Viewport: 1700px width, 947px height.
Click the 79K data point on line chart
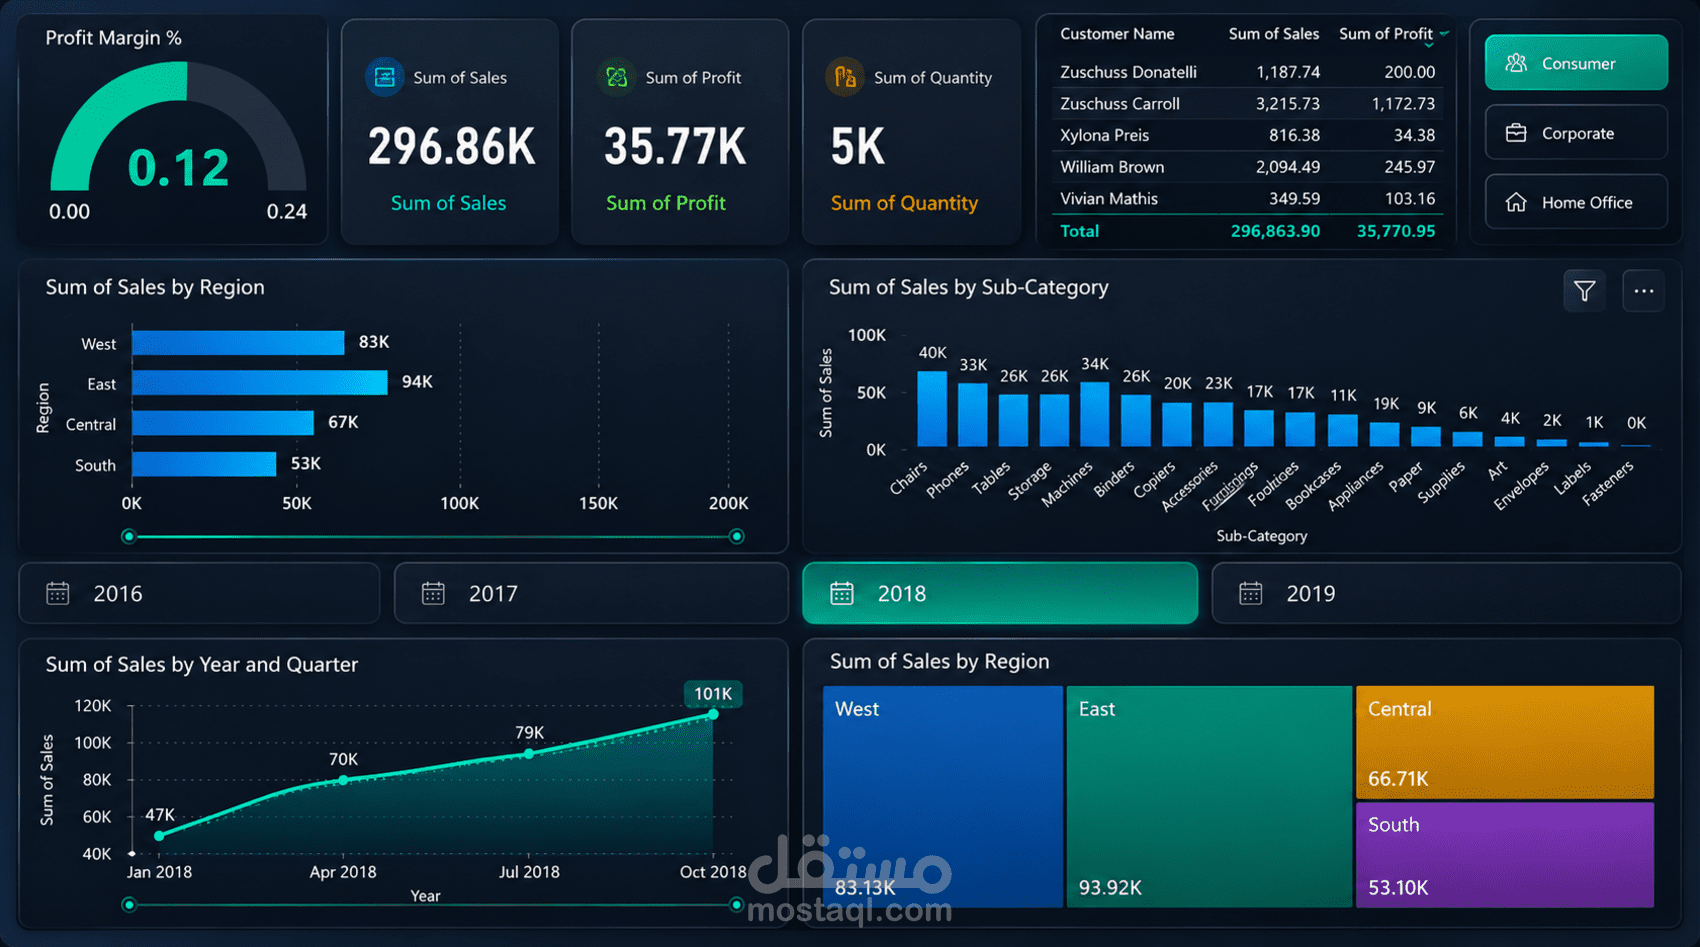529,753
